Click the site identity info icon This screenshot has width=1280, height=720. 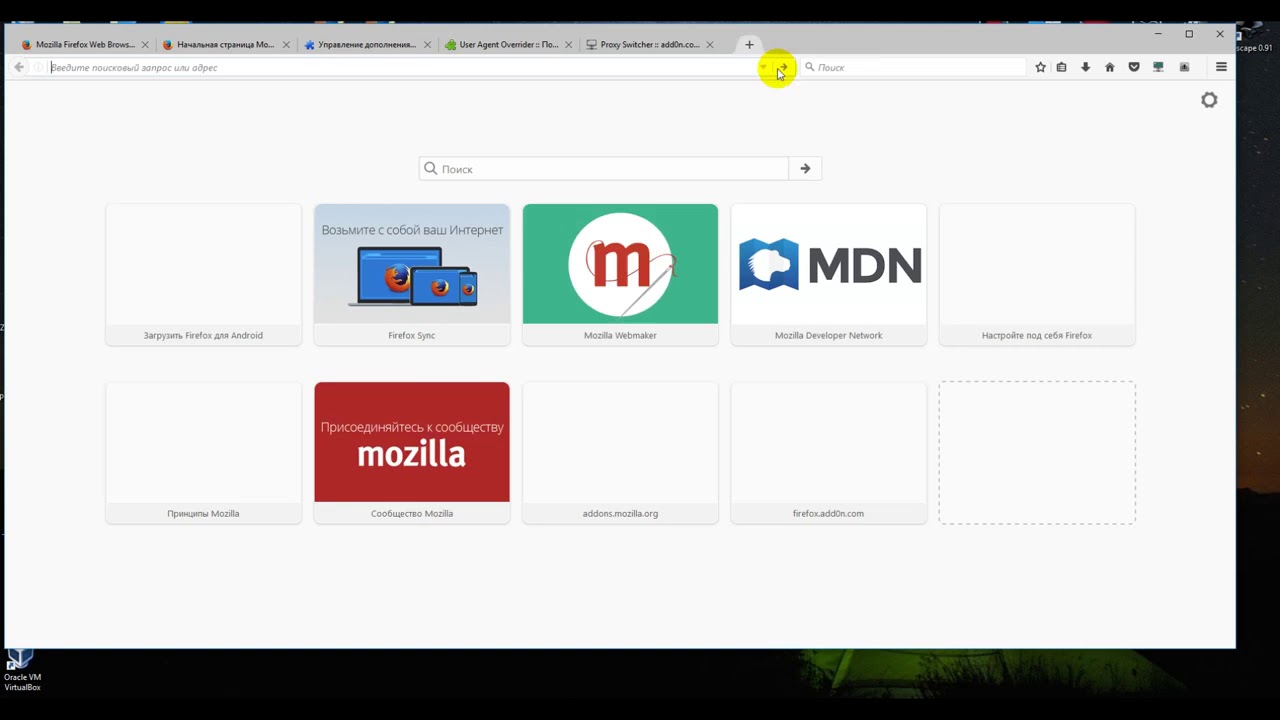pos(38,67)
